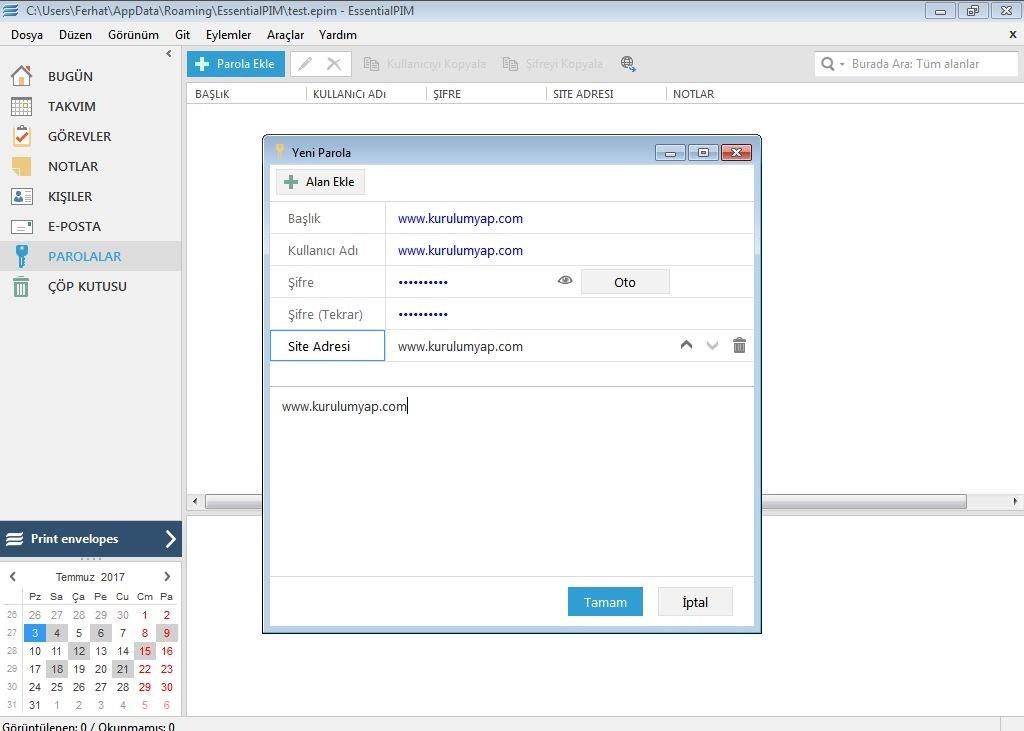Toggle password visibility eye icon
Screen dimensions: 1024x731
point(565,280)
